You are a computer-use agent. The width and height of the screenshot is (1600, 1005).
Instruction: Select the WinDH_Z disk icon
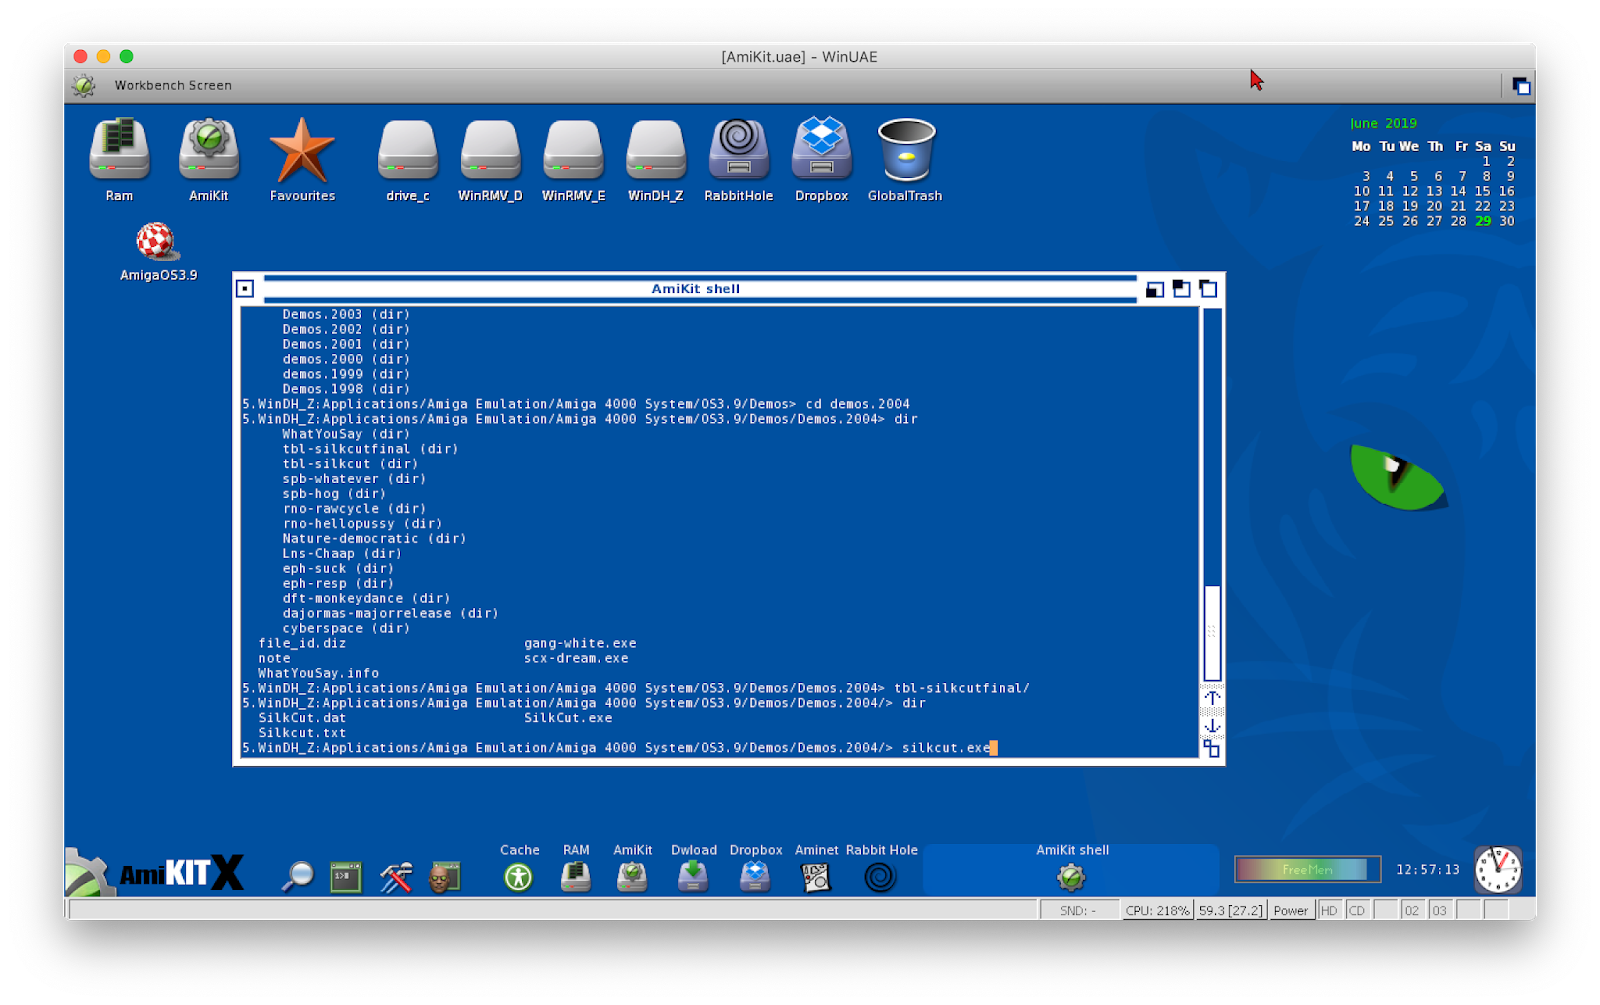click(656, 150)
